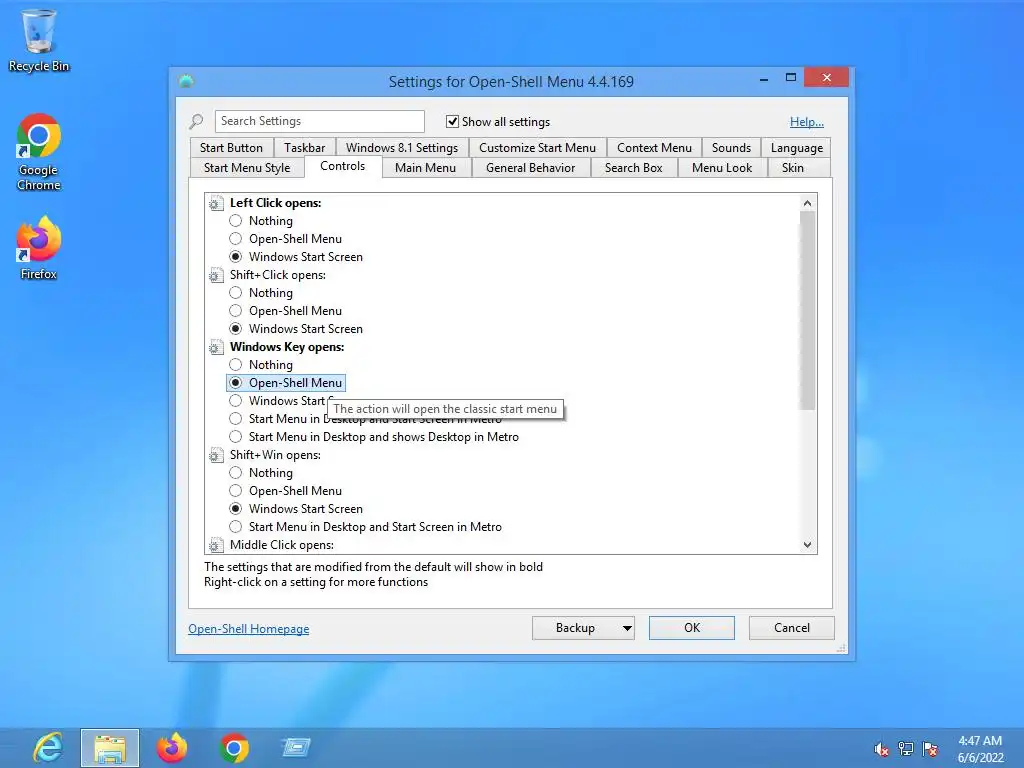Click the gear icon beside Left Click opens

[x=216, y=204]
